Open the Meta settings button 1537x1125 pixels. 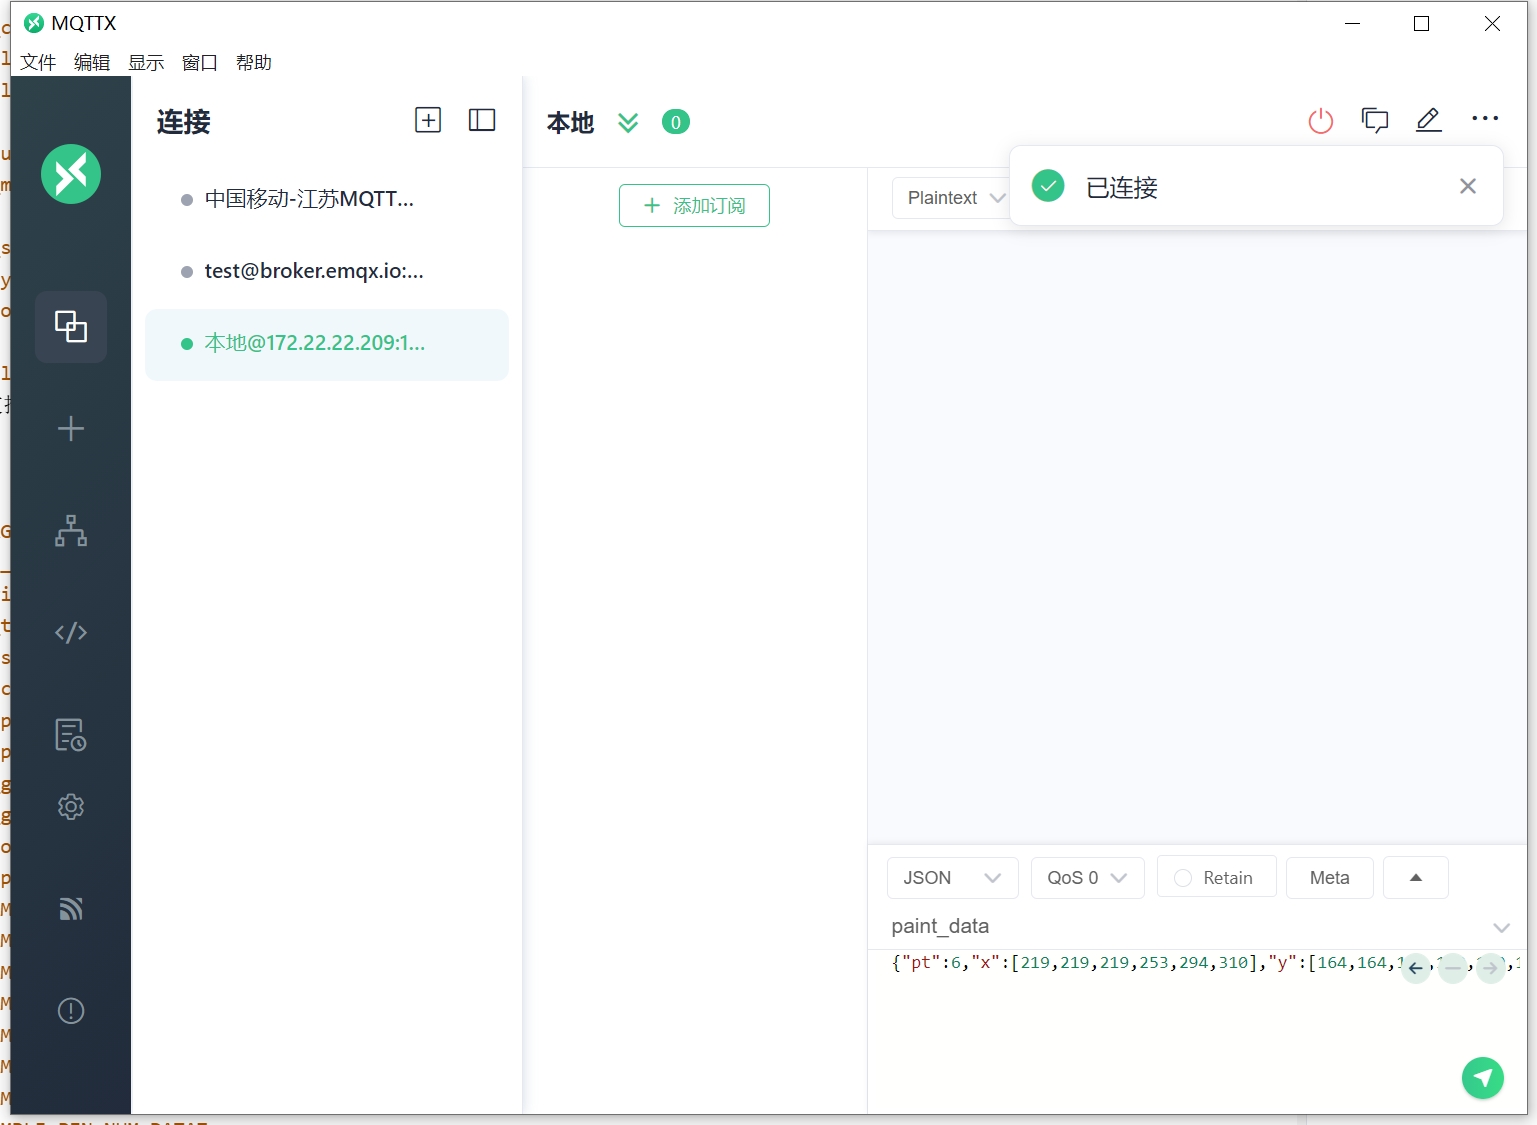point(1329,878)
